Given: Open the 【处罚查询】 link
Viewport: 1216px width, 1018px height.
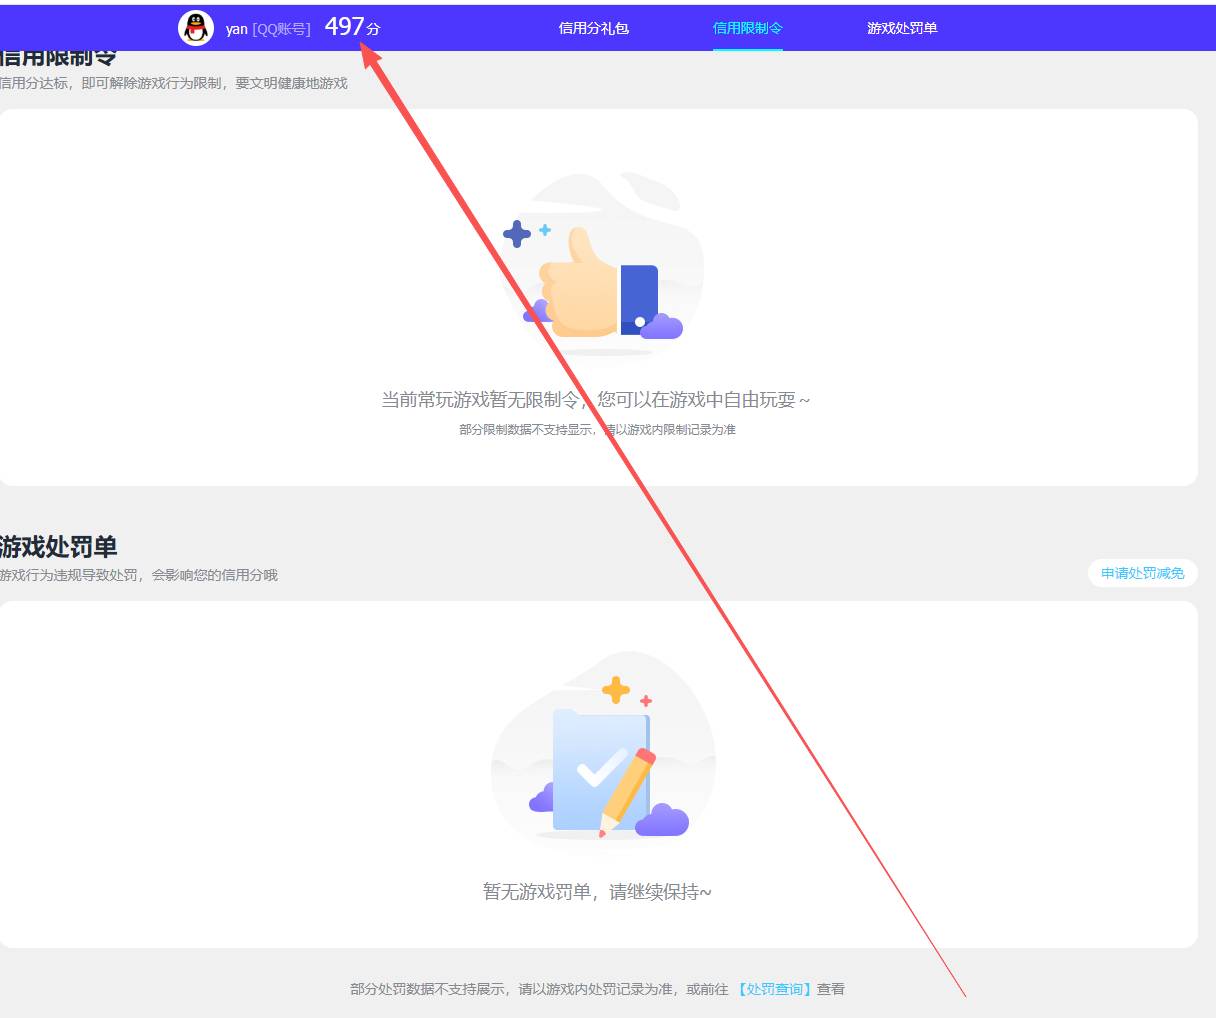Looking at the screenshot, I should 774,989.
